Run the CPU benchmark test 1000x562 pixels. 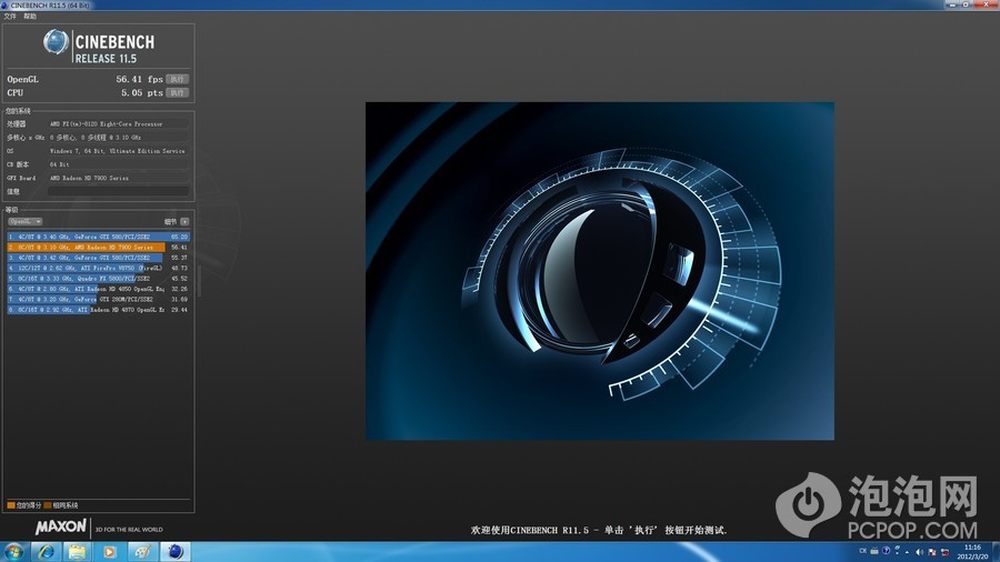(x=177, y=92)
